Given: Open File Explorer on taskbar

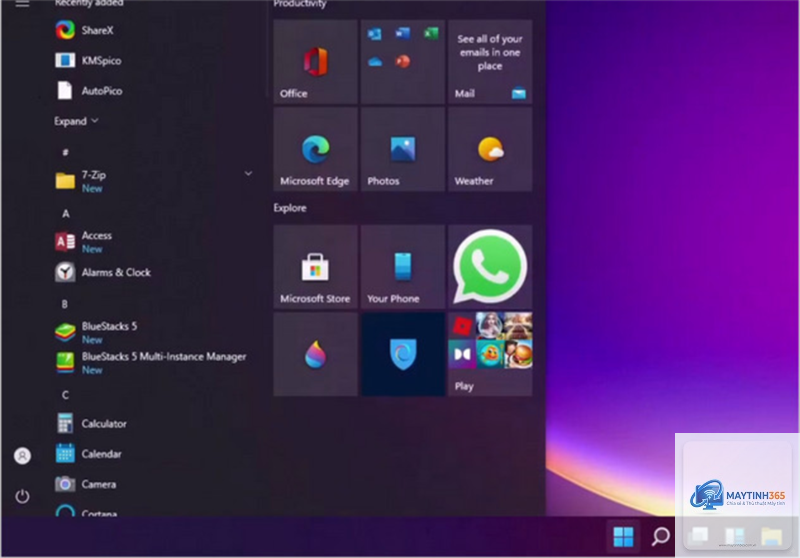Looking at the screenshot, I should coord(771,536).
